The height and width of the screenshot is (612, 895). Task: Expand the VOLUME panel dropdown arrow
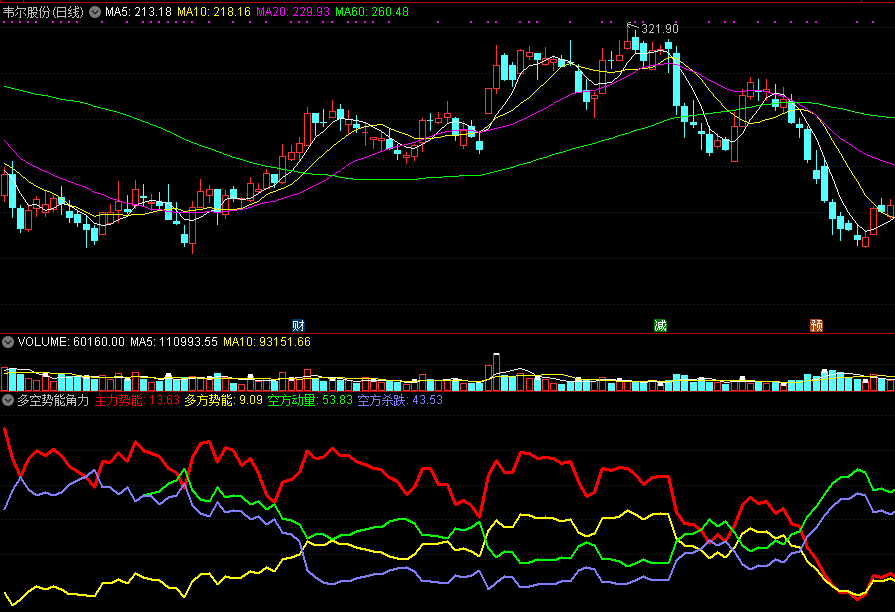point(8,342)
